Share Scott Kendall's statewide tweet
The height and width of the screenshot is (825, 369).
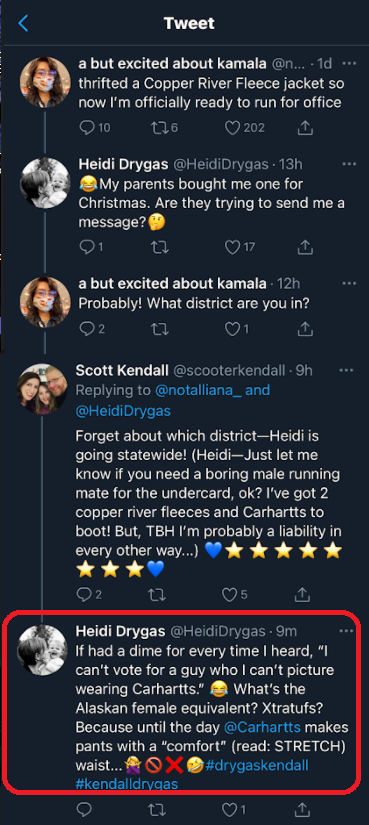tap(302, 595)
